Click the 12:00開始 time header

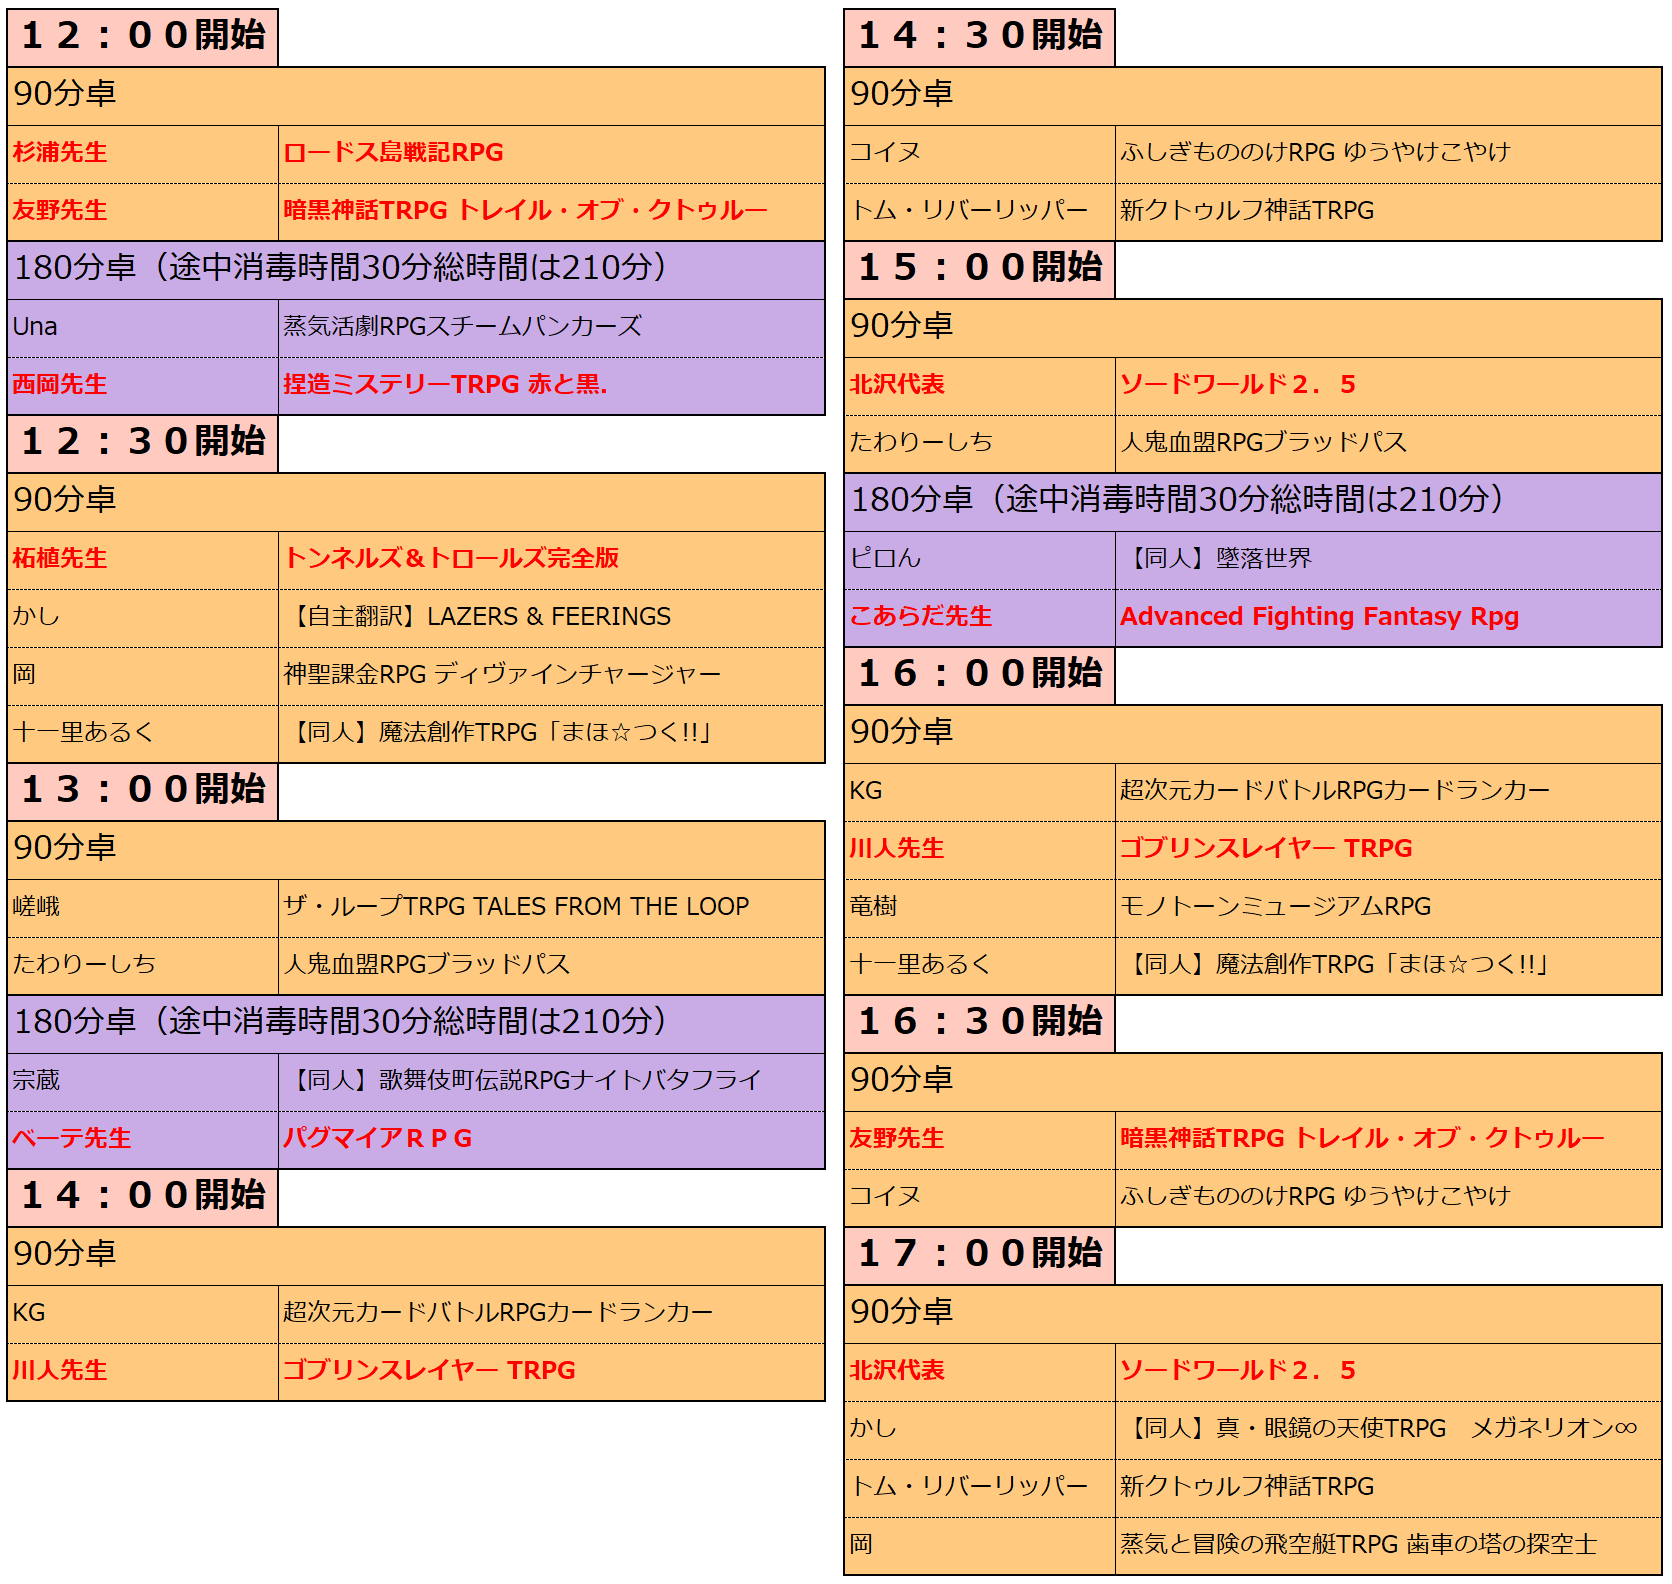coord(143,37)
